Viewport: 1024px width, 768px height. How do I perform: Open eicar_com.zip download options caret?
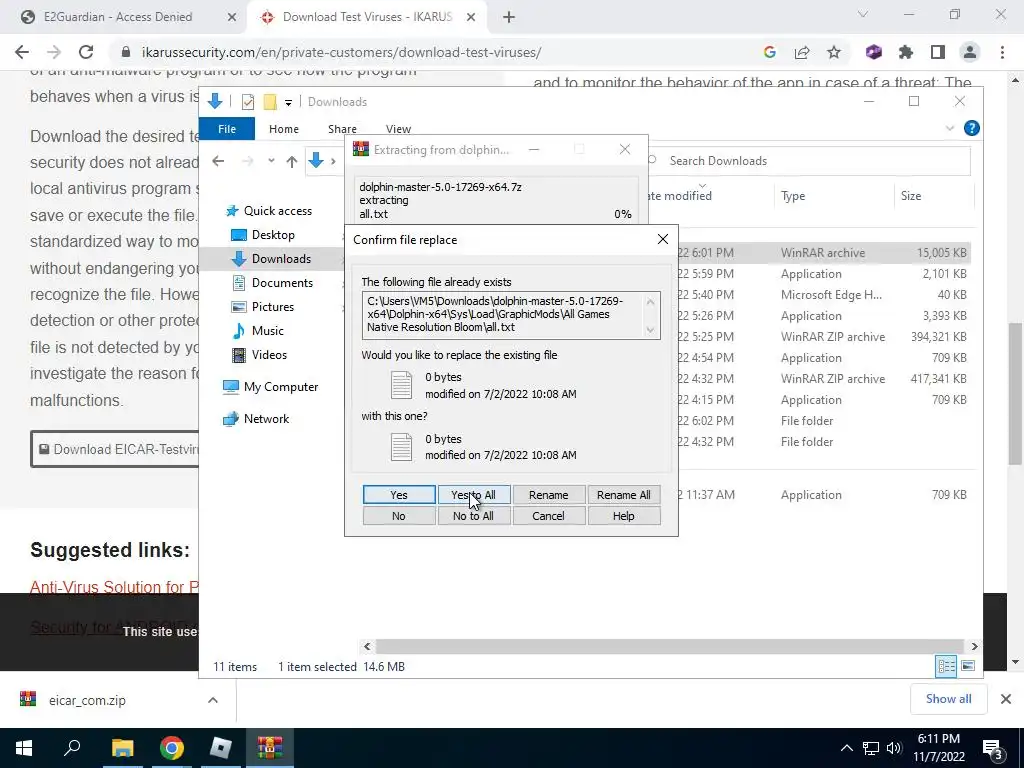pyautogui.click(x=213, y=700)
